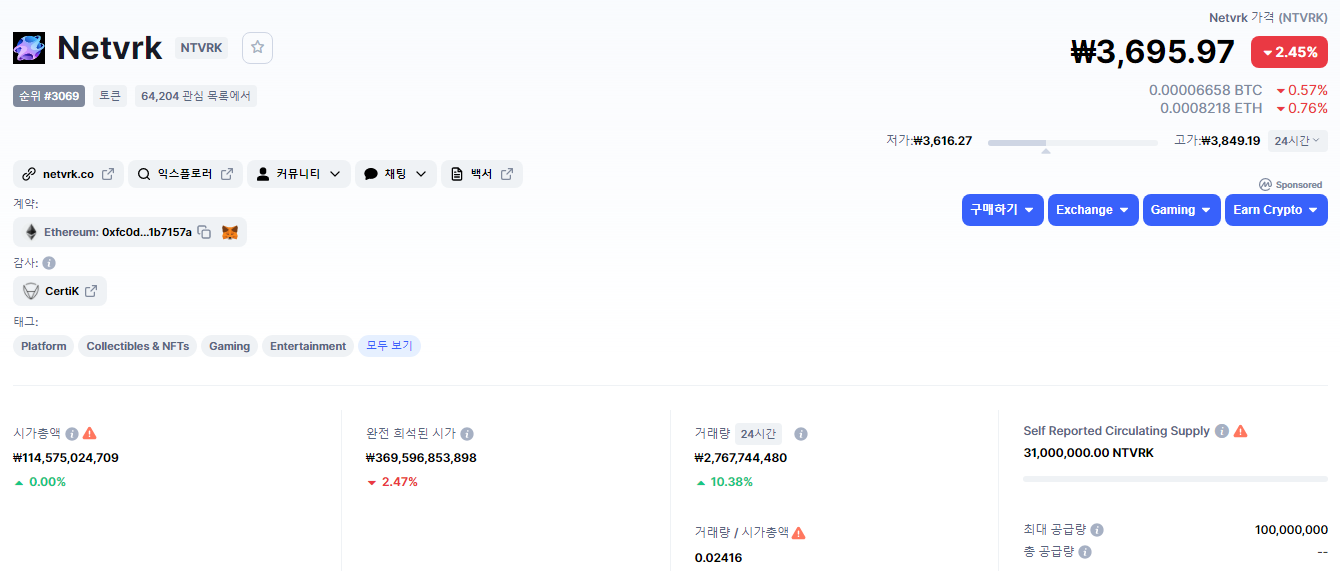Image resolution: width=1340 pixels, height=582 pixels.
Task: Add Netvrk to watchlist with star icon
Action: (x=257, y=47)
